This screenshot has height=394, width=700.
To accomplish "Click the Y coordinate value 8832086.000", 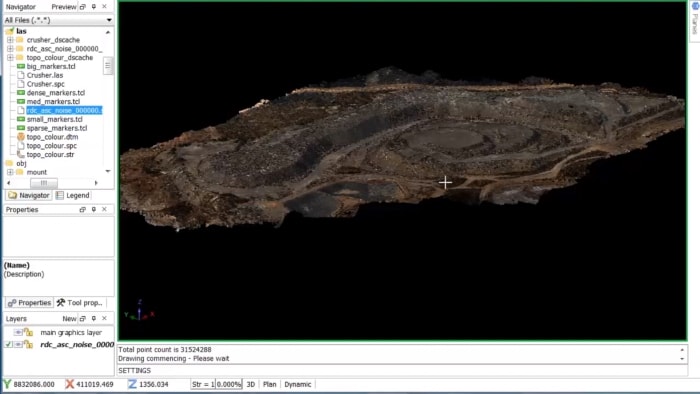I will click(x=34, y=384).
